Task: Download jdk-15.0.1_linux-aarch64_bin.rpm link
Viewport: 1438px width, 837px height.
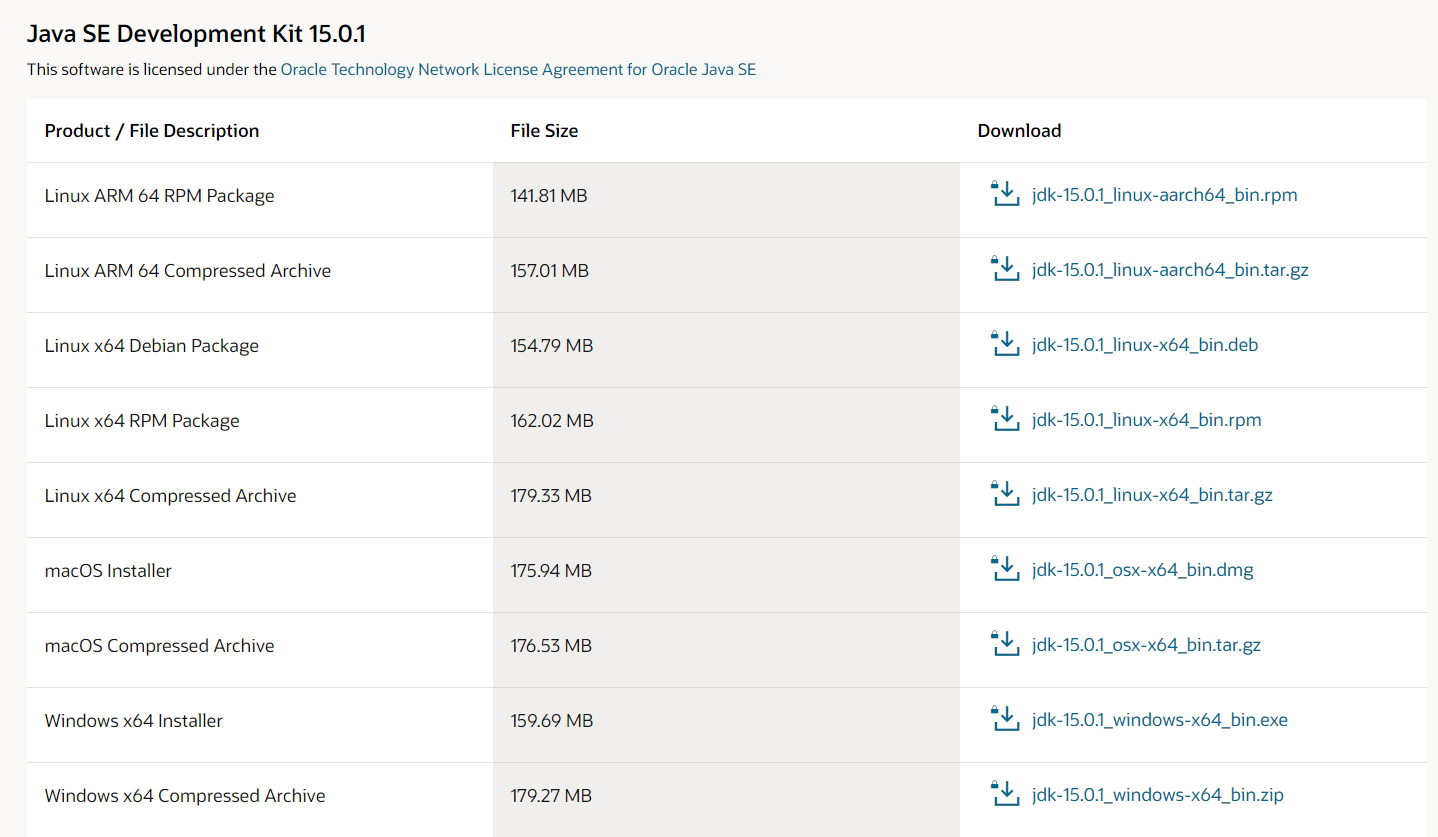Action: pyautogui.click(x=1165, y=195)
